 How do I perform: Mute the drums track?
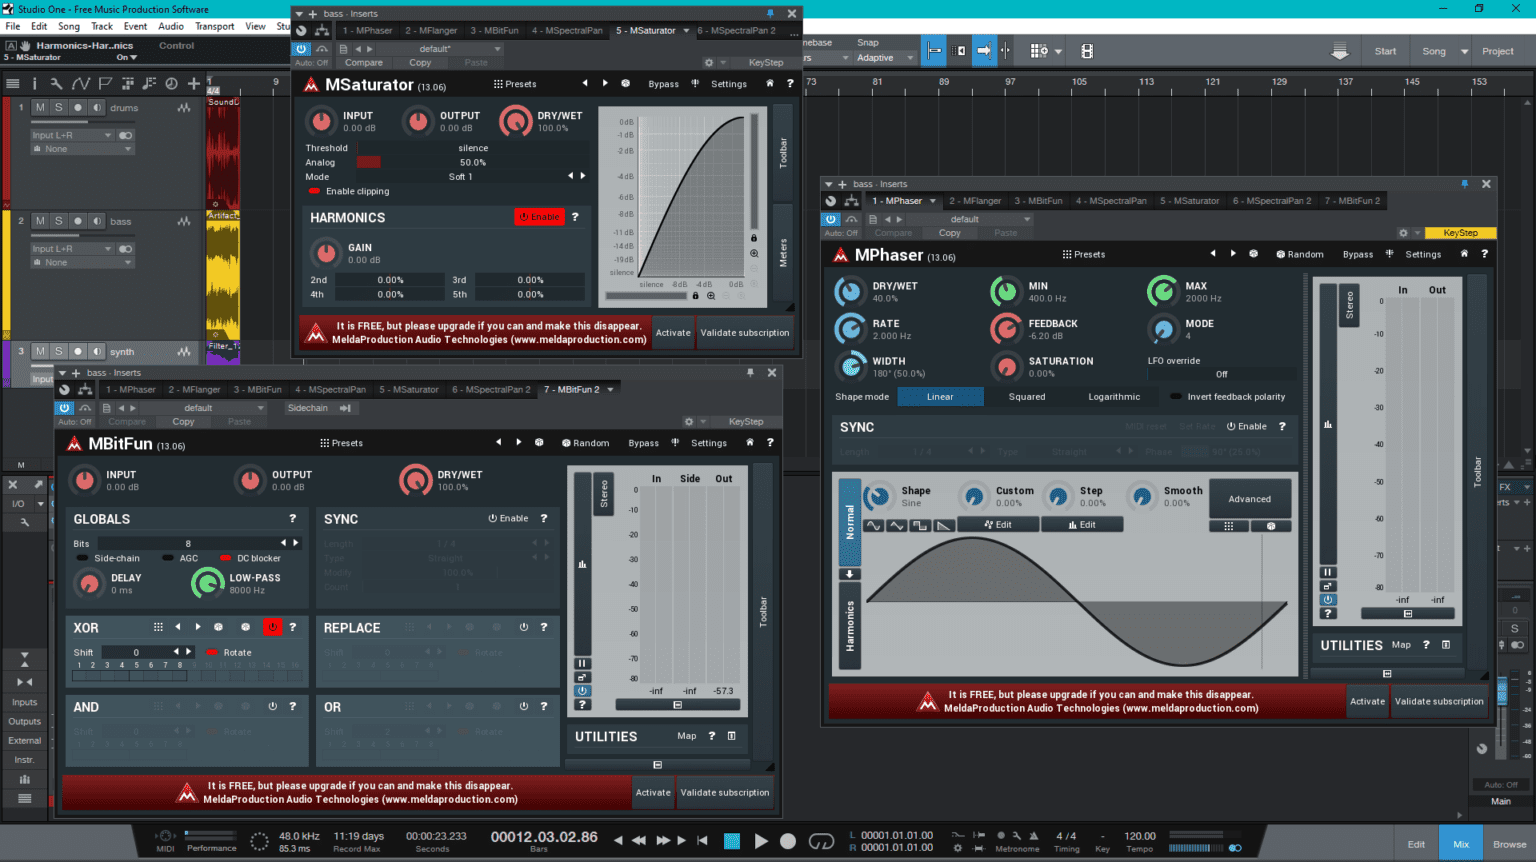coord(40,107)
